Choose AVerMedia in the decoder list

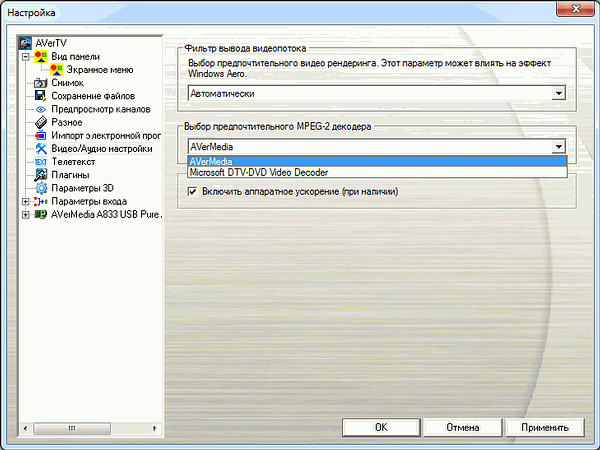coord(377,161)
